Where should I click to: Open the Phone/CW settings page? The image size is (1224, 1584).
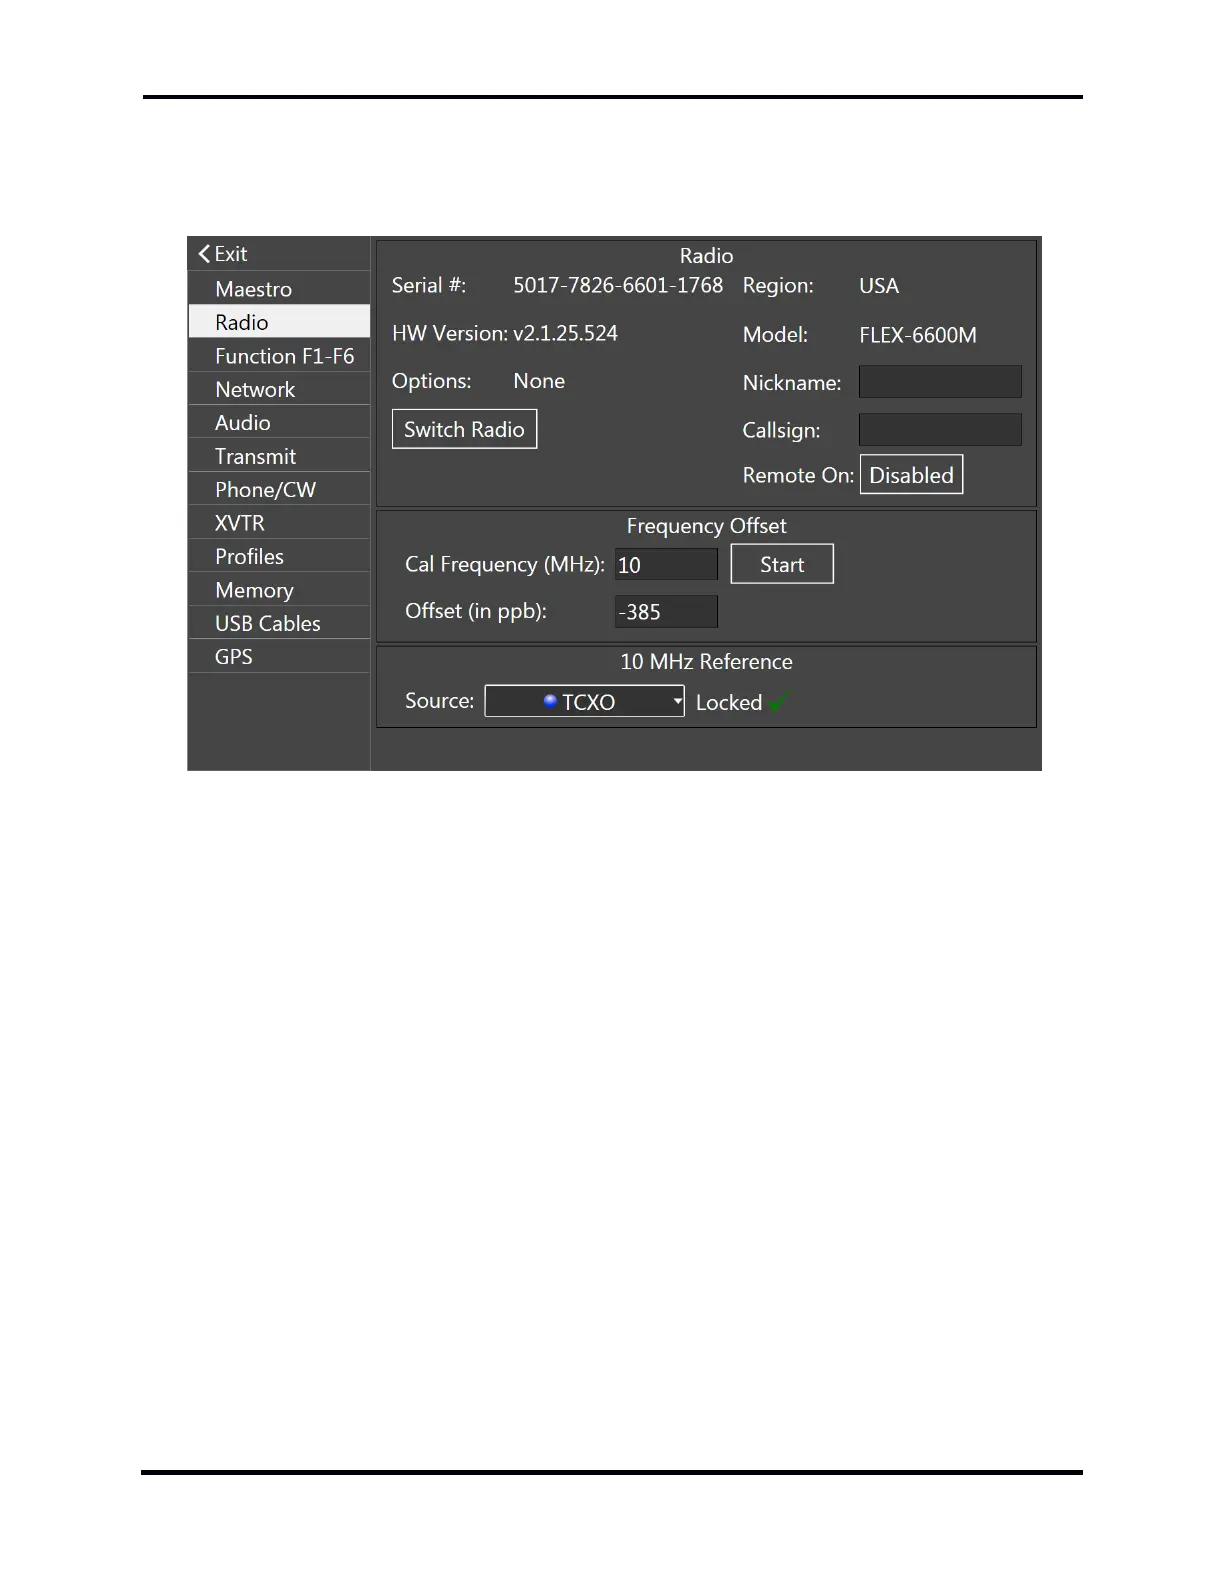(279, 489)
